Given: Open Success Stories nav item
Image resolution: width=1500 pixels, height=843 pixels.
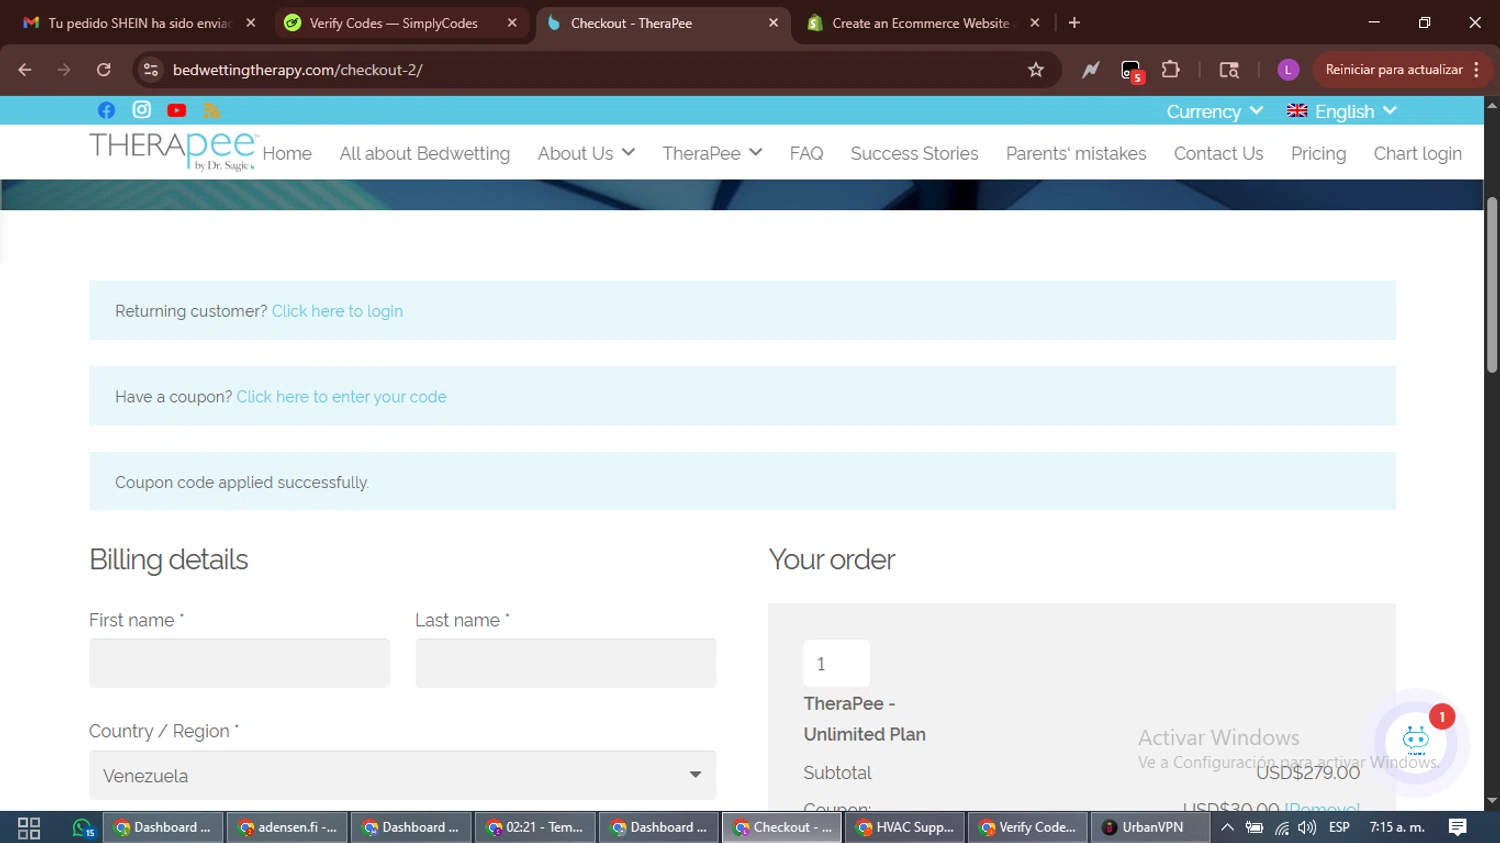Looking at the screenshot, I should pos(914,153).
